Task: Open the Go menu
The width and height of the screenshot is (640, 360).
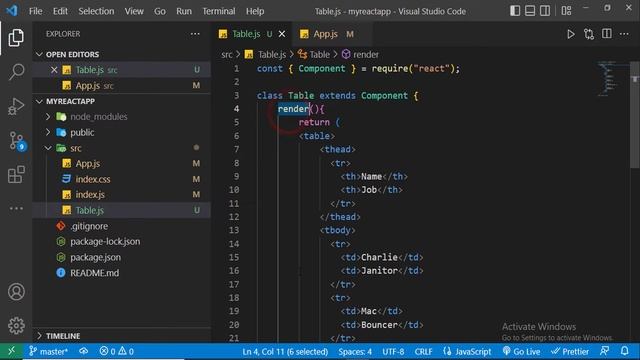Action: [160, 11]
